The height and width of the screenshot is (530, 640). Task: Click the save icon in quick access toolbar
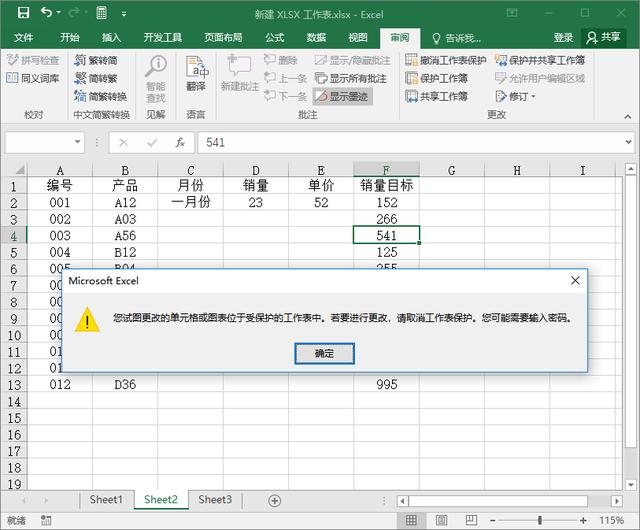22,12
